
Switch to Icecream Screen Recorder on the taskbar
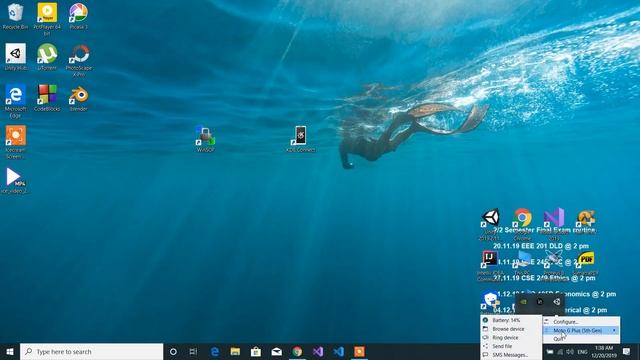coord(359,351)
